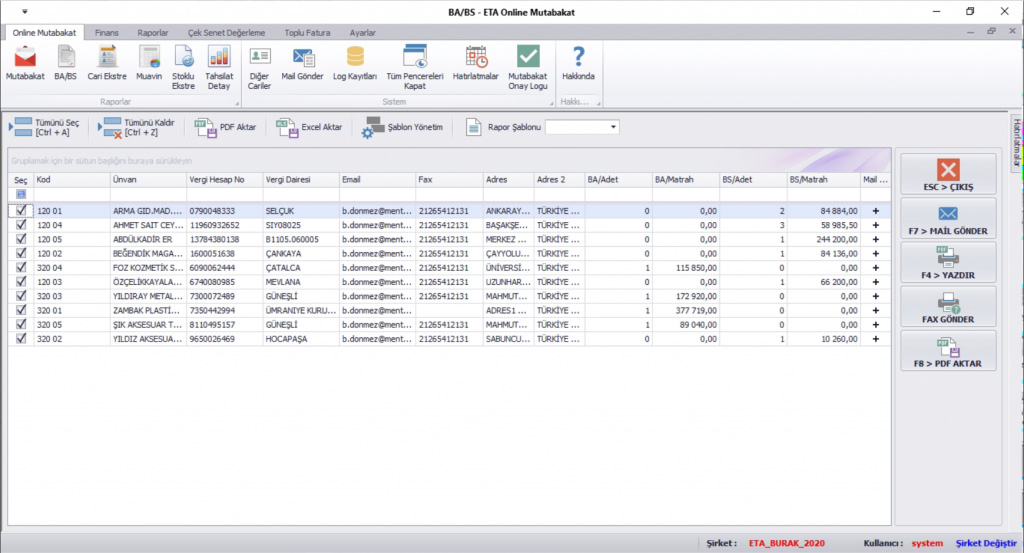1024x553 pixels.
Task: Open the Mutabakat ribbon icon
Action: 25,63
